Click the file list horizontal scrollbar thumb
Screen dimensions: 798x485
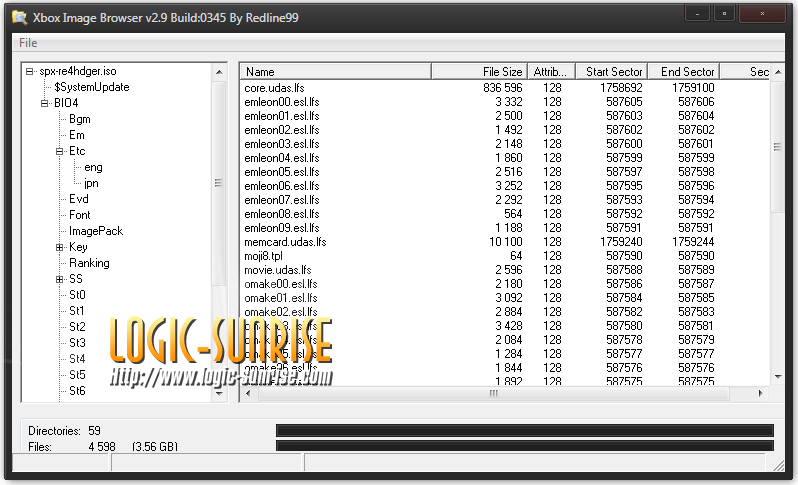point(493,393)
